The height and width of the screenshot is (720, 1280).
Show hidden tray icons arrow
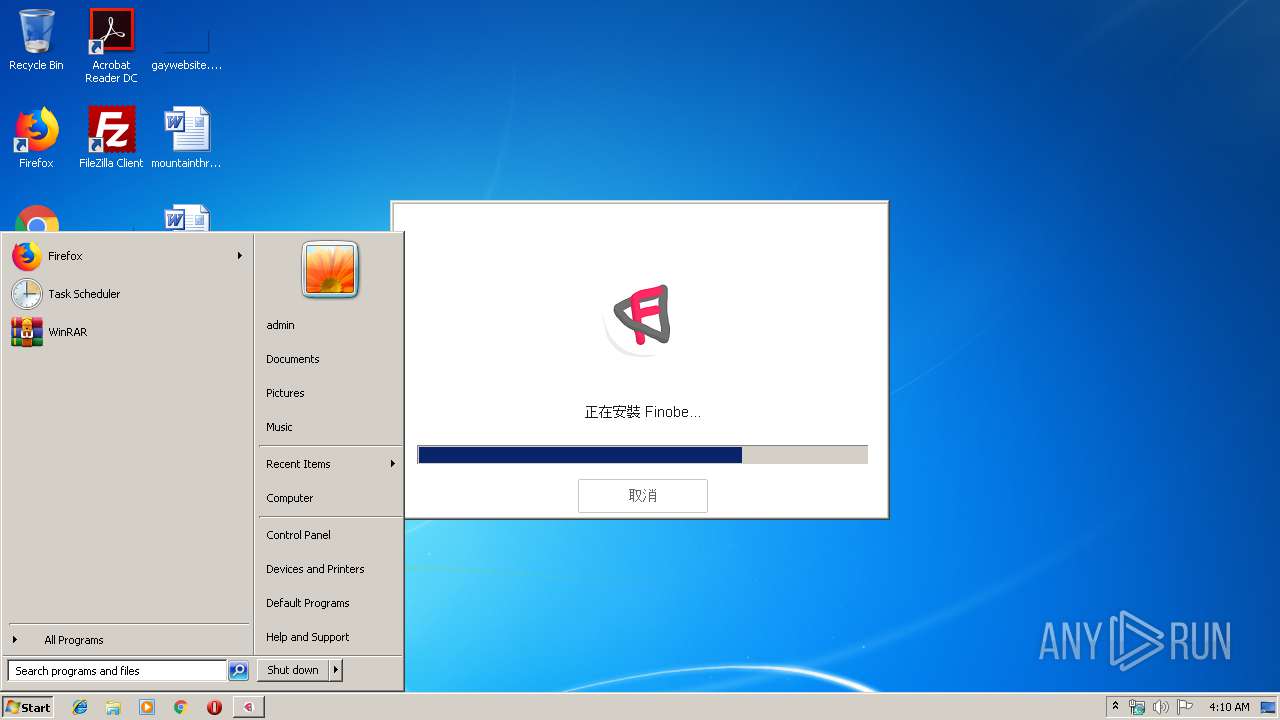tap(1115, 707)
